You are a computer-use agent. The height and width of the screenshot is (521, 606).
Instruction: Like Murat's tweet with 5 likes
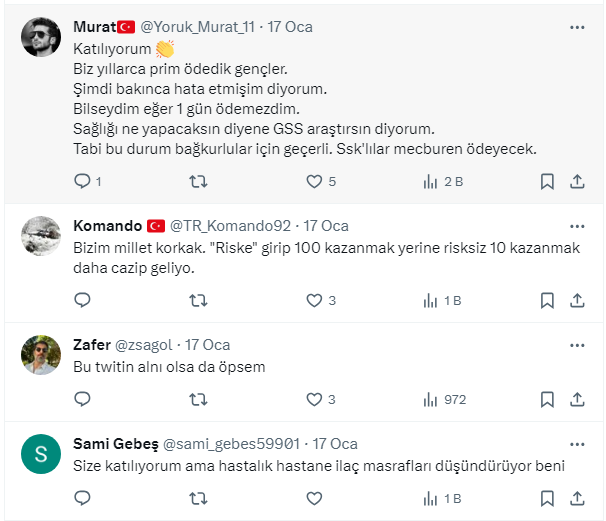point(314,181)
